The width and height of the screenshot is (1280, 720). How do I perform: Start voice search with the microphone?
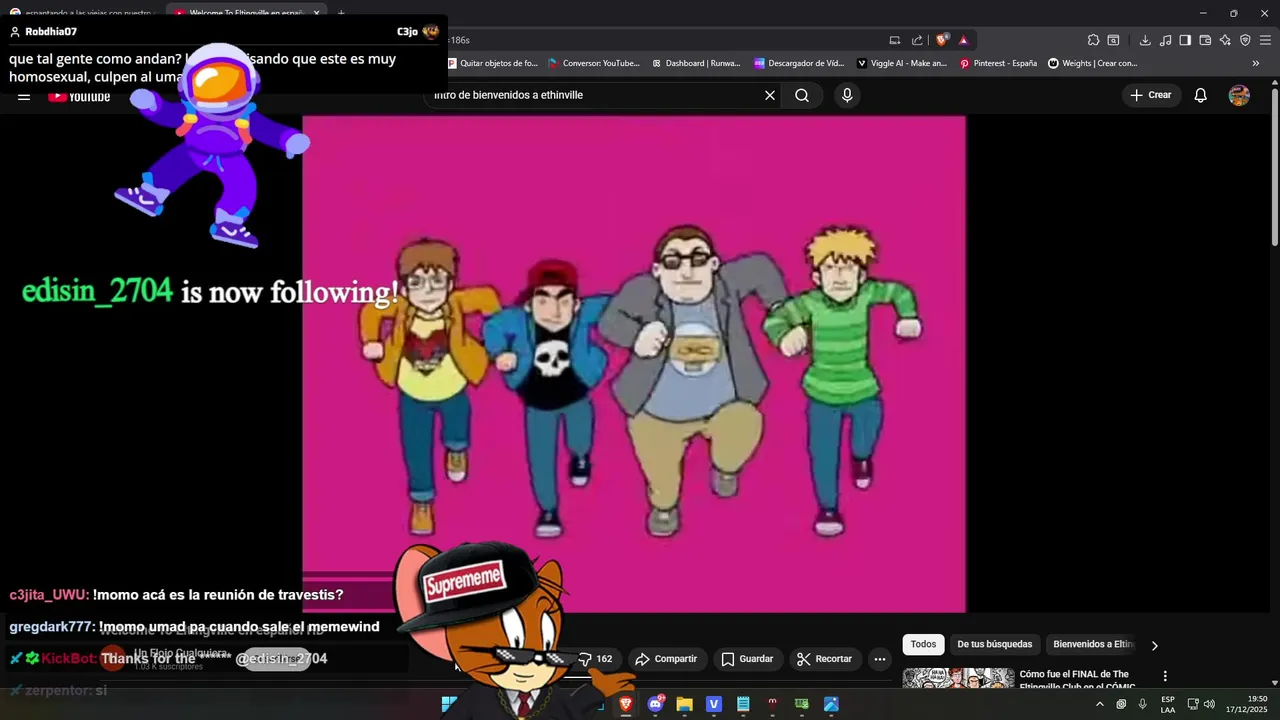(847, 95)
